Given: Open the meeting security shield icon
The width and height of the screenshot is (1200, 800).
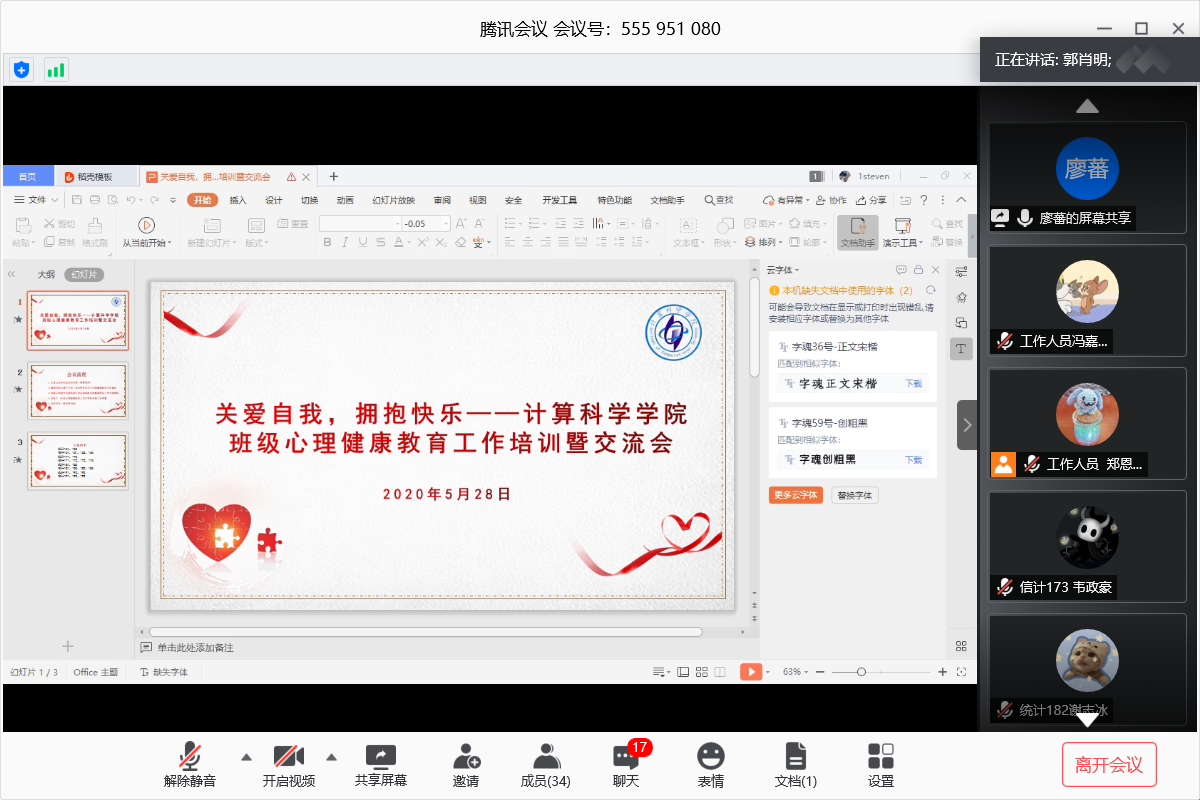Looking at the screenshot, I should click(21, 70).
